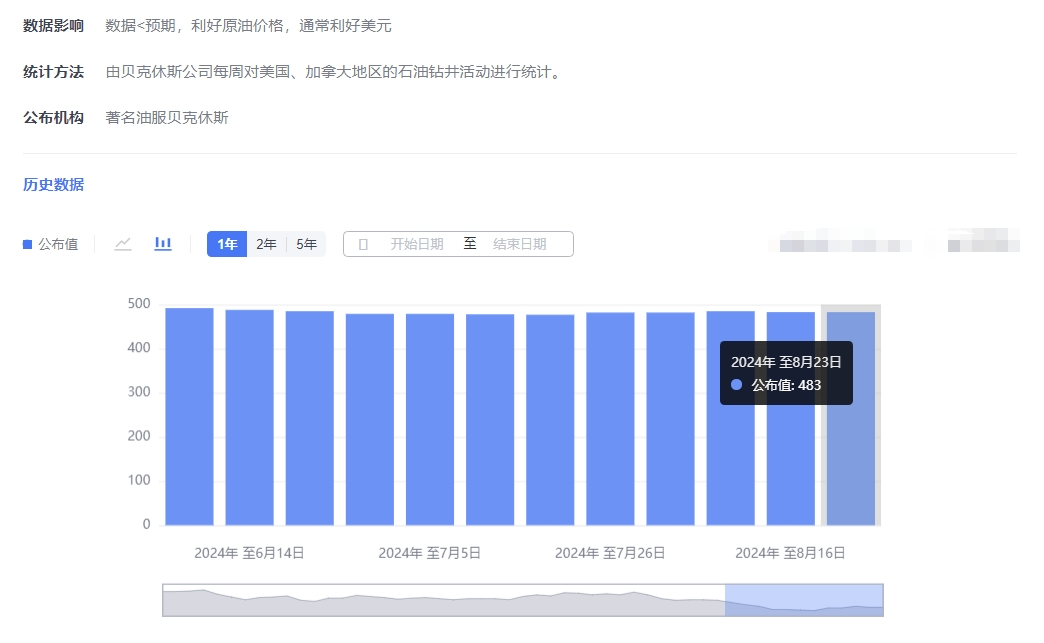Click the 2024年 至7月5日 axis label
Screen dimensions: 1044x643
429,553
